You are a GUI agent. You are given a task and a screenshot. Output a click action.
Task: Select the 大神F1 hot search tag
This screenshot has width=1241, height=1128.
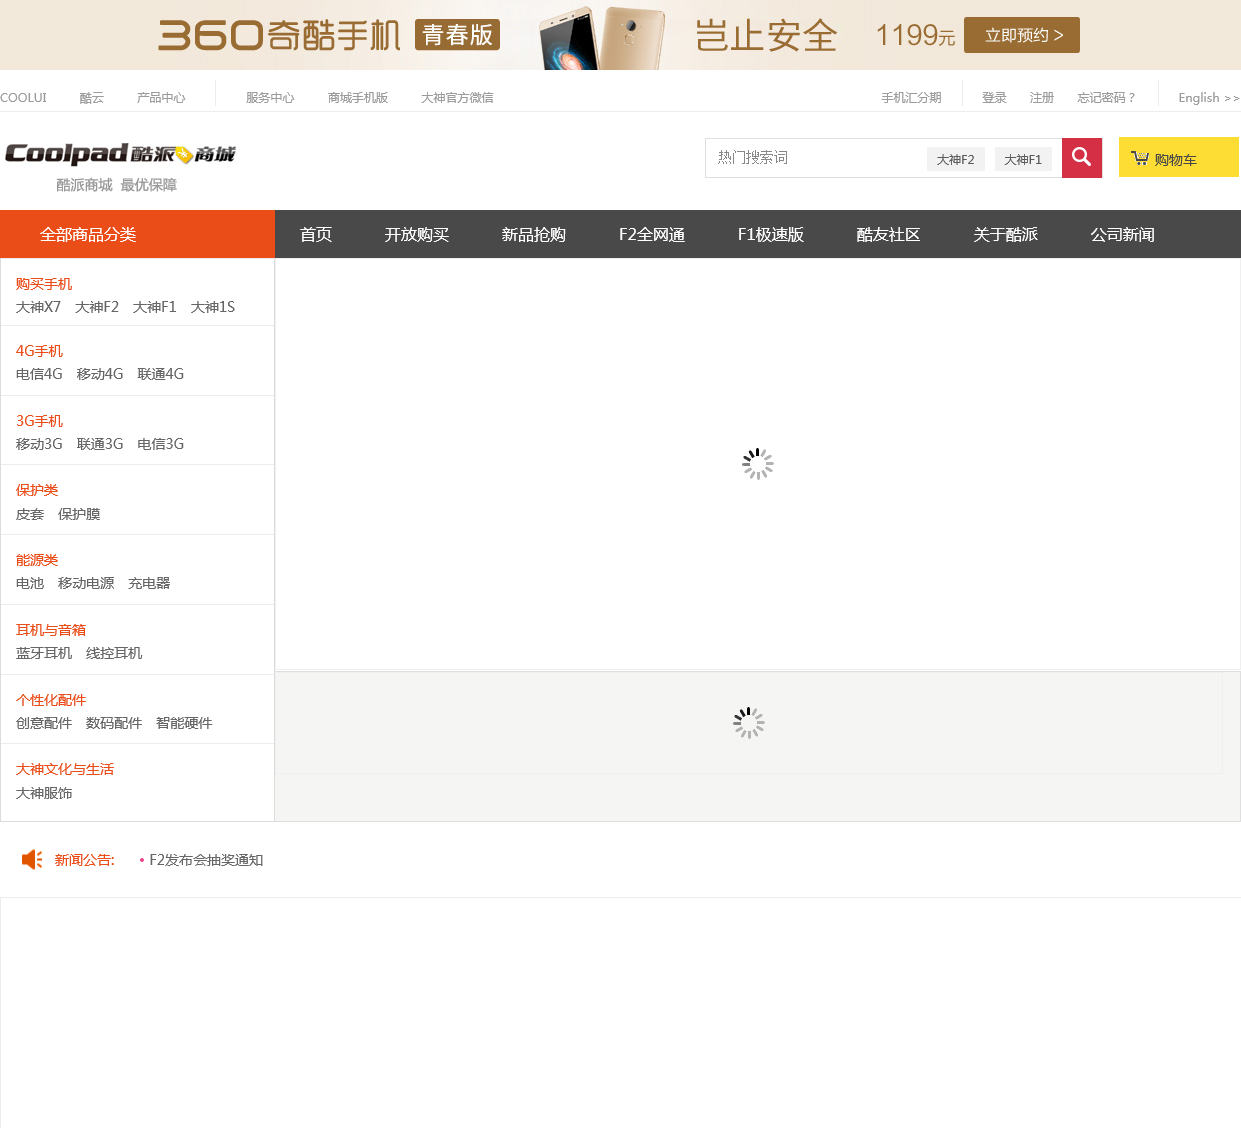pos(1023,159)
